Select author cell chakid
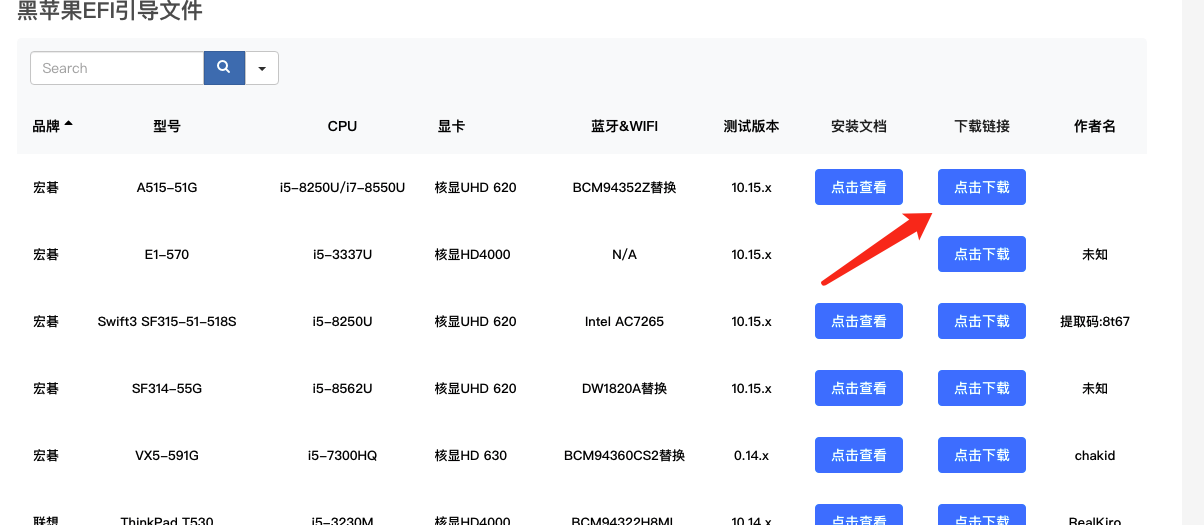Viewport: 1204px width, 525px height. pos(1095,455)
